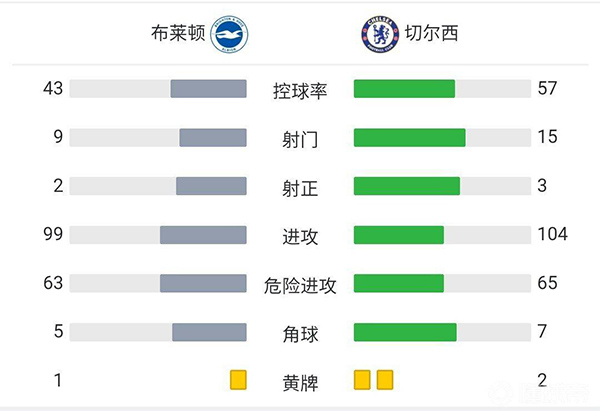Click the Brighton club crest
The image size is (600, 411).
(232, 34)
